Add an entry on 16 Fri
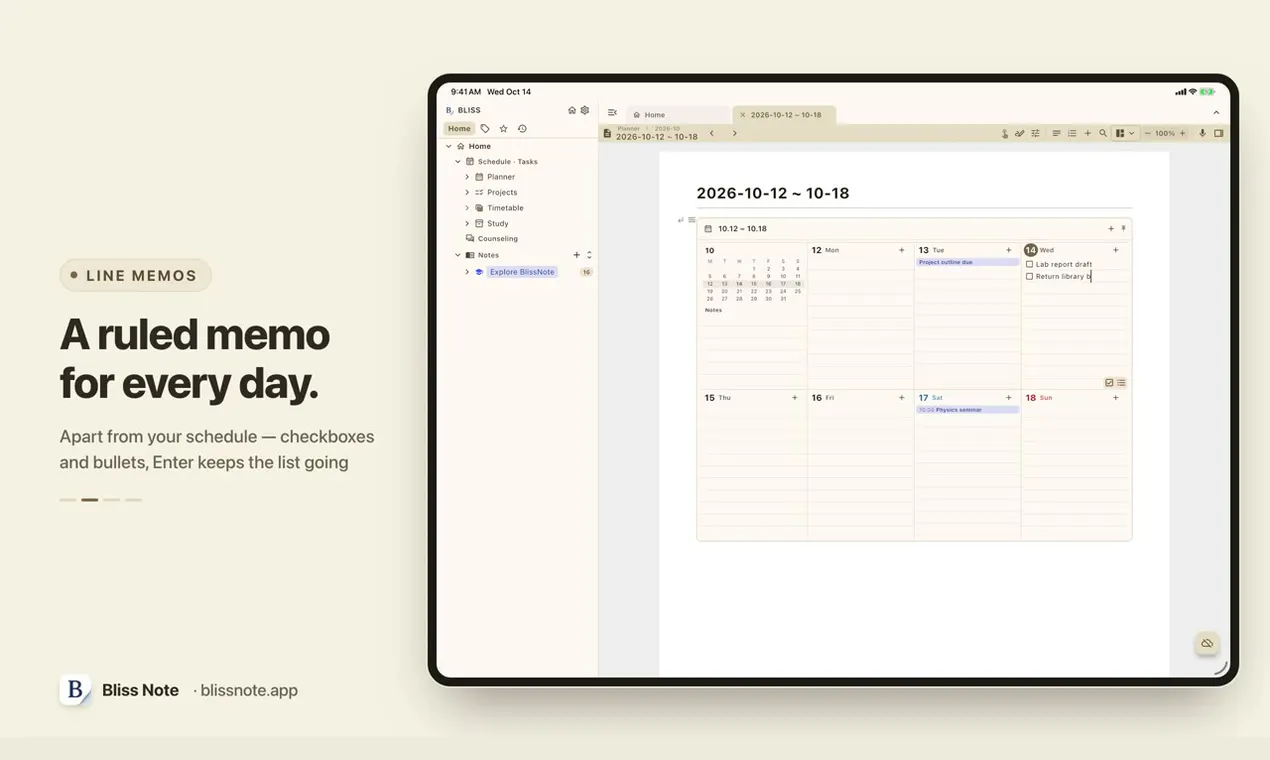This screenshot has height=760, width=1270. tap(902, 398)
